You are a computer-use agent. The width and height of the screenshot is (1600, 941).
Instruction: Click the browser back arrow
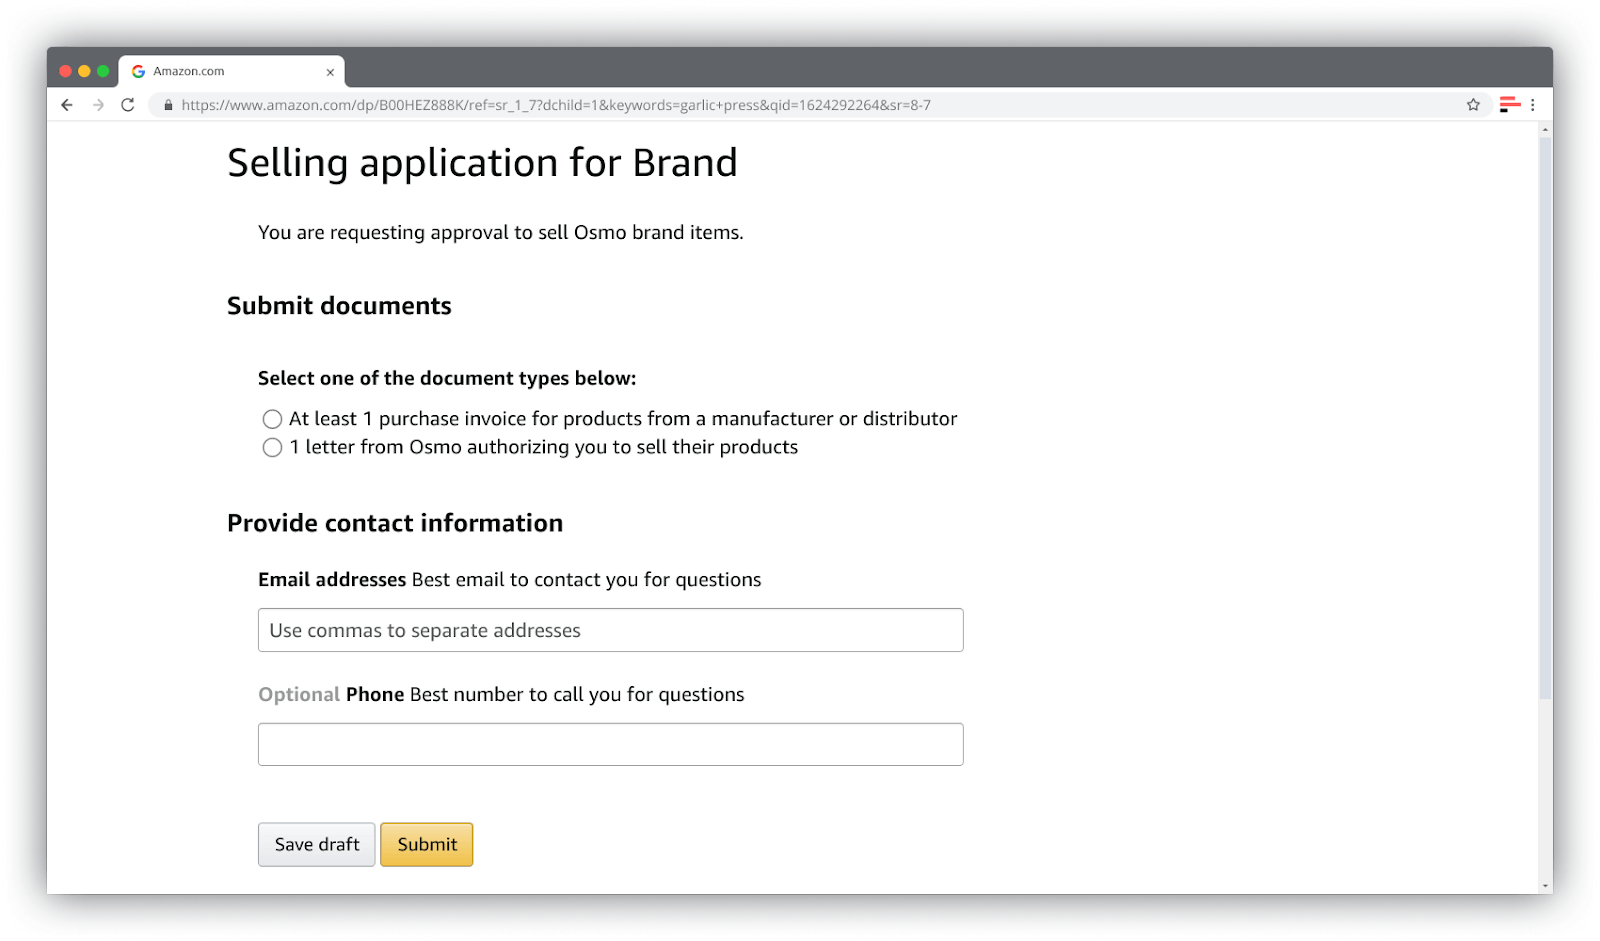click(66, 104)
